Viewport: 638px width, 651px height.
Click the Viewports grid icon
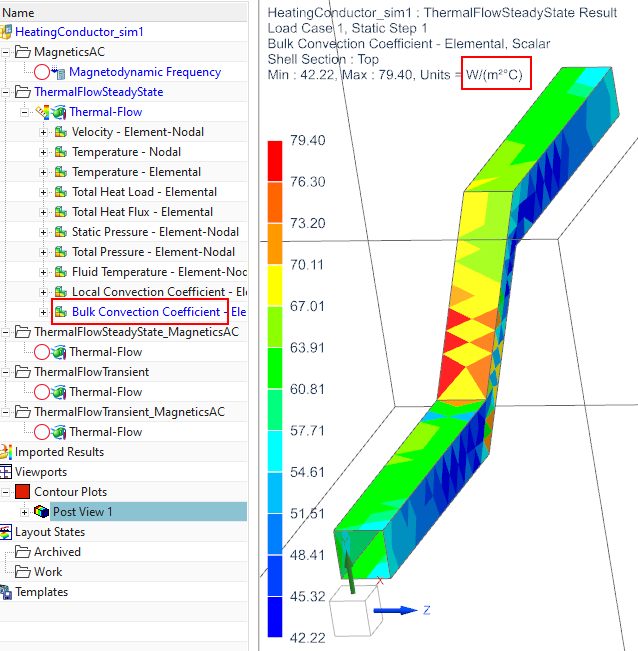(7, 472)
